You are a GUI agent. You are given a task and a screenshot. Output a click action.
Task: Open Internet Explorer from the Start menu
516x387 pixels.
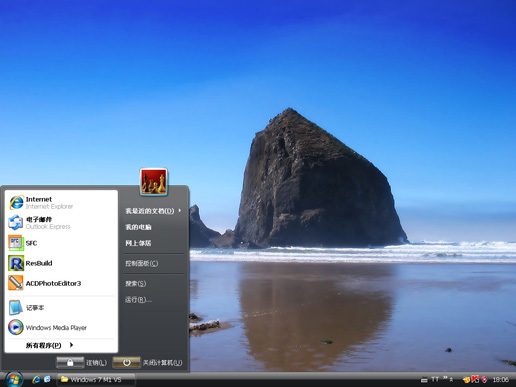point(61,202)
